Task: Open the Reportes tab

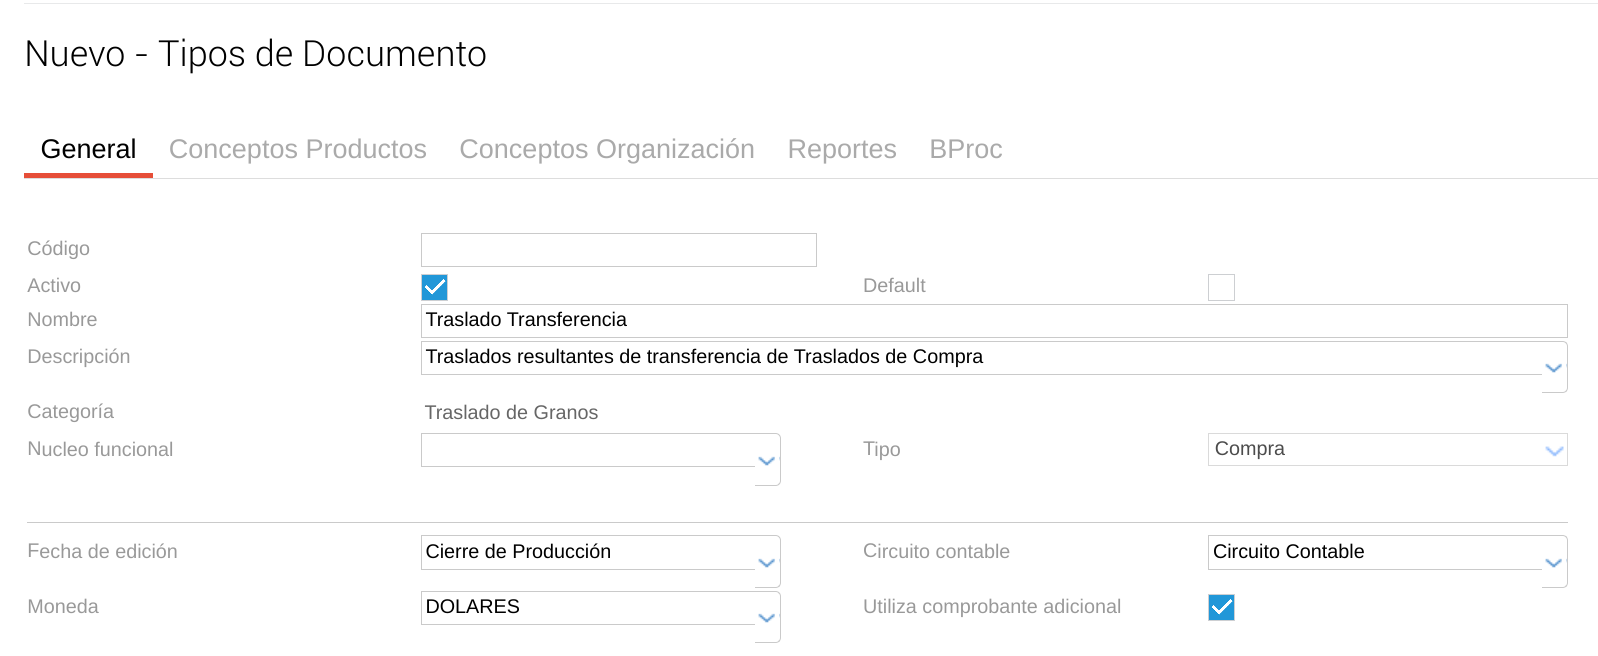Action: point(841,149)
